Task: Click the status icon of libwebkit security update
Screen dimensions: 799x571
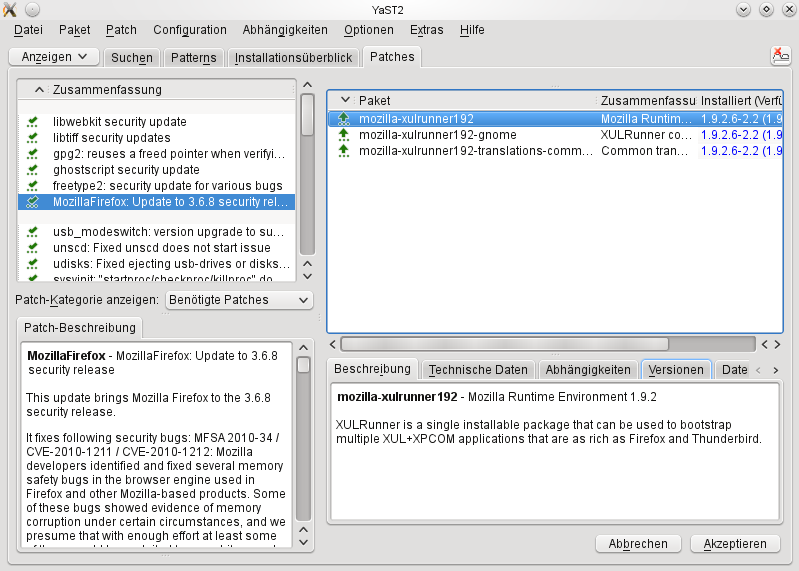Action: (33, 122)
